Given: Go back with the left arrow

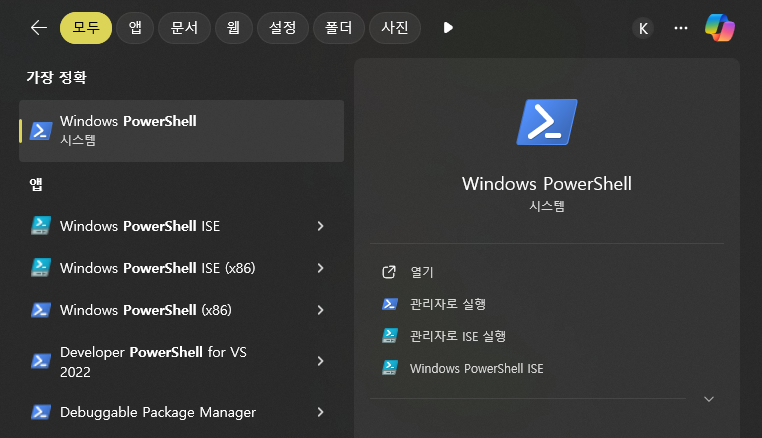Looking at the screenshot, I should tap(39, 28).
